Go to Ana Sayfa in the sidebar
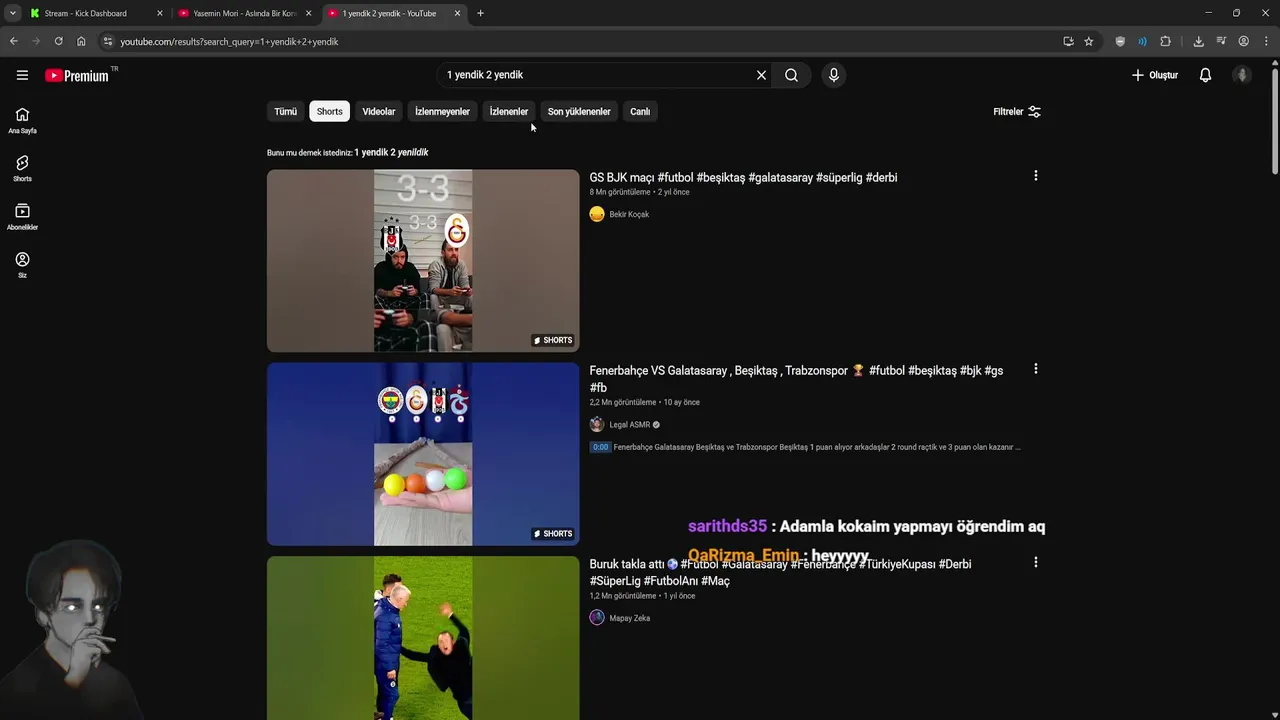1280x720 pixels. 22,120
